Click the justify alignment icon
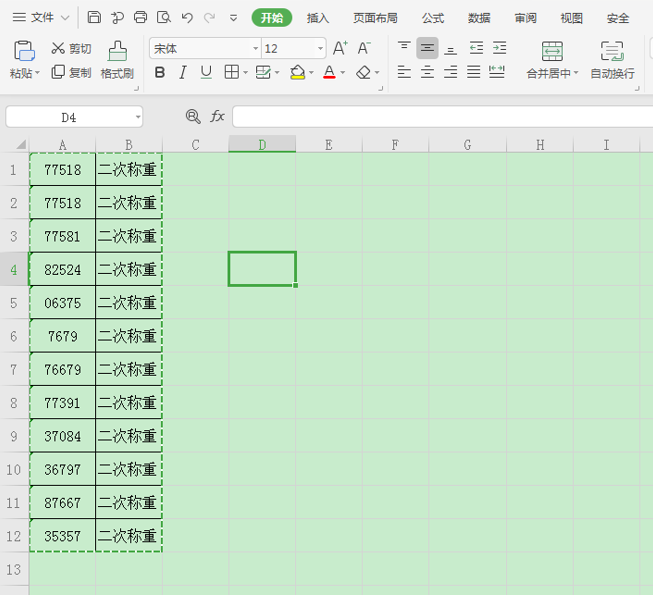This screenshot has width=653, height=596. (474, 72)
